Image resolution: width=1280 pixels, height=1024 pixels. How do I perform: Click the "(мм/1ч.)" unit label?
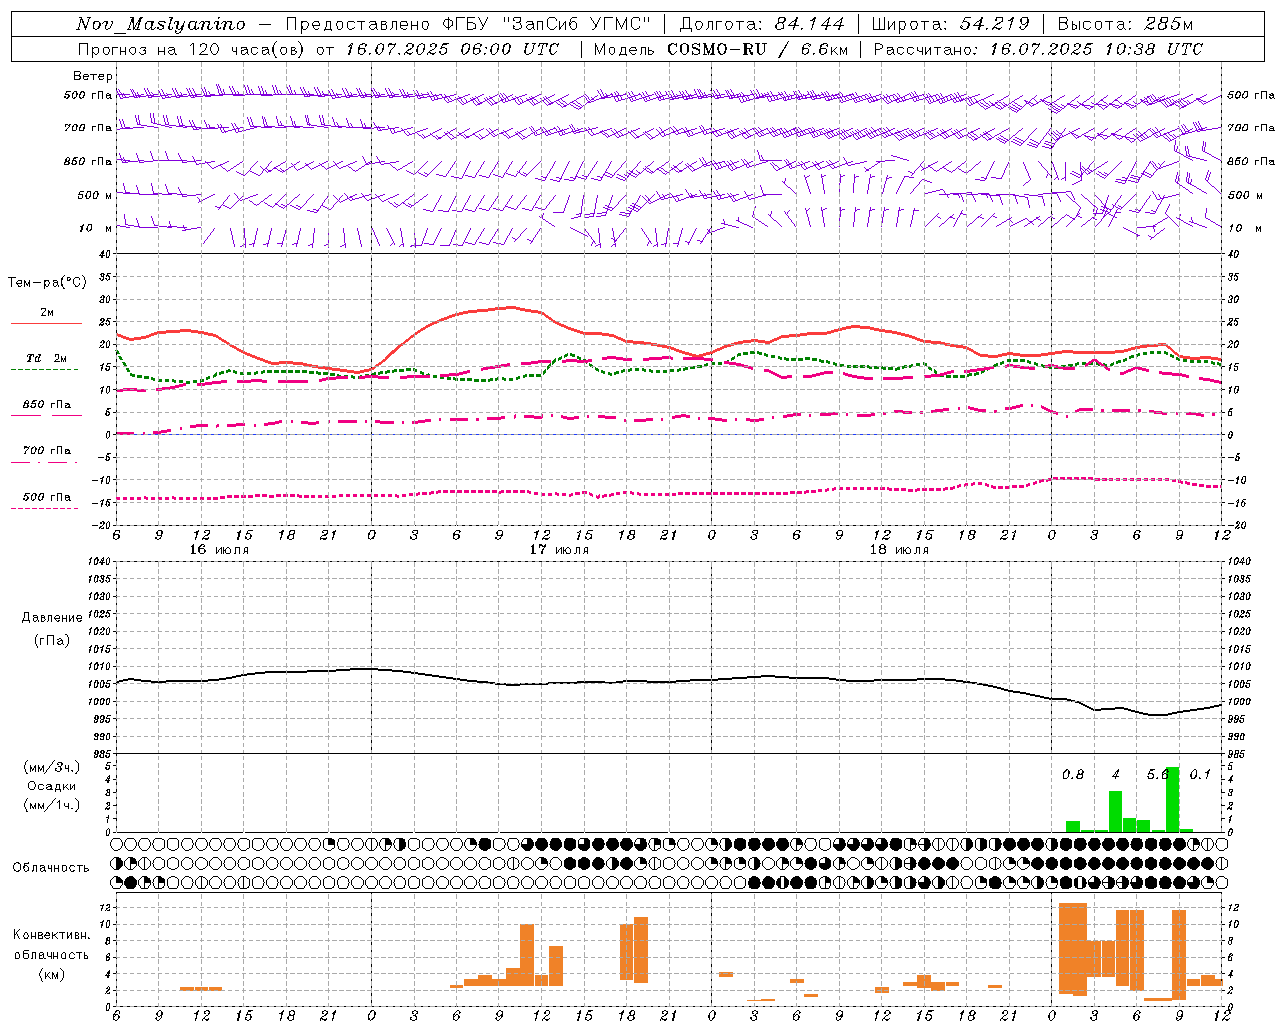coord(52,805)
